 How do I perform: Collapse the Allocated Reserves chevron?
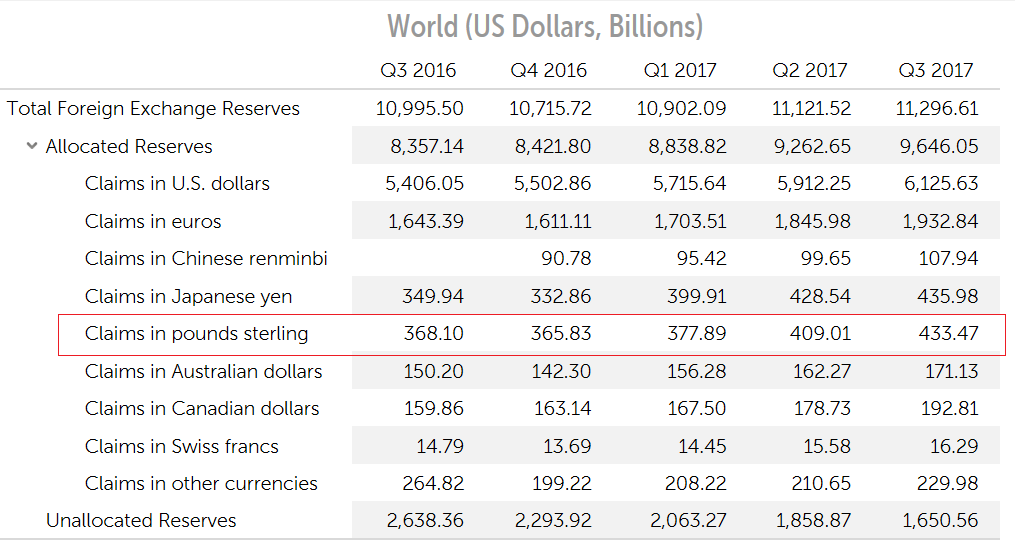pos(32,147)
